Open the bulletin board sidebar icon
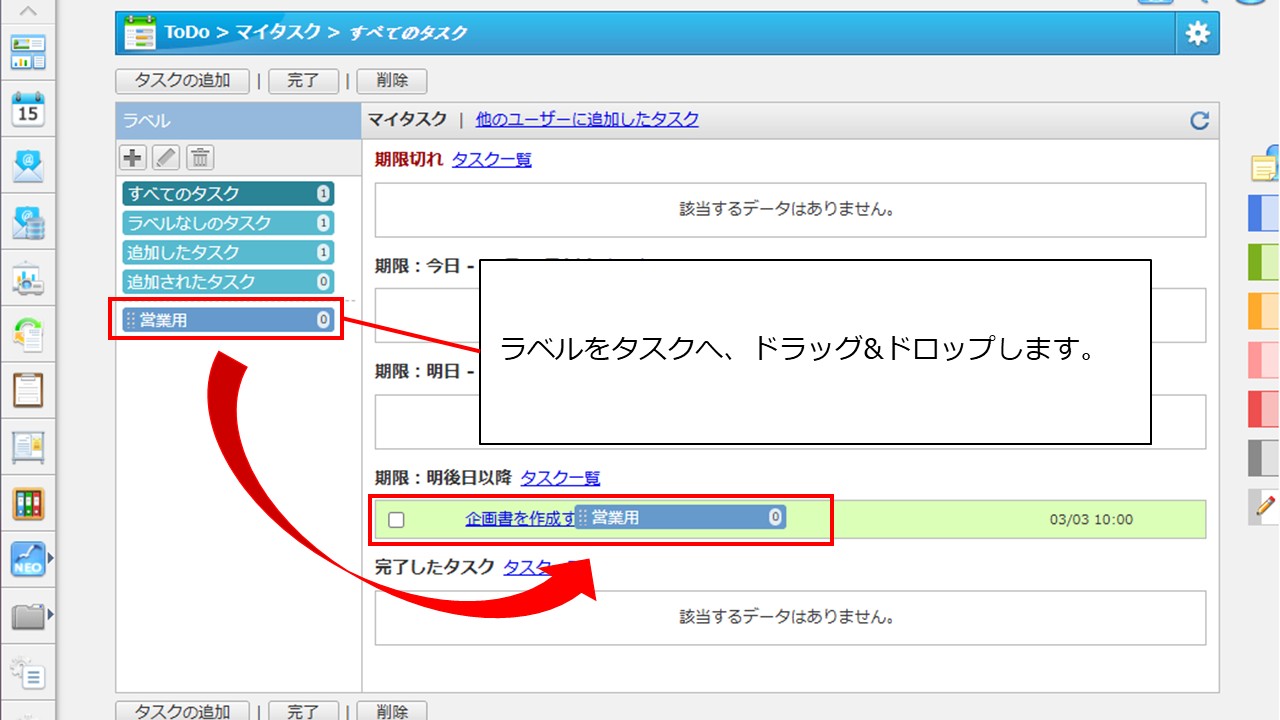This screenshot has width=1280, height=720. click(28, 447)
